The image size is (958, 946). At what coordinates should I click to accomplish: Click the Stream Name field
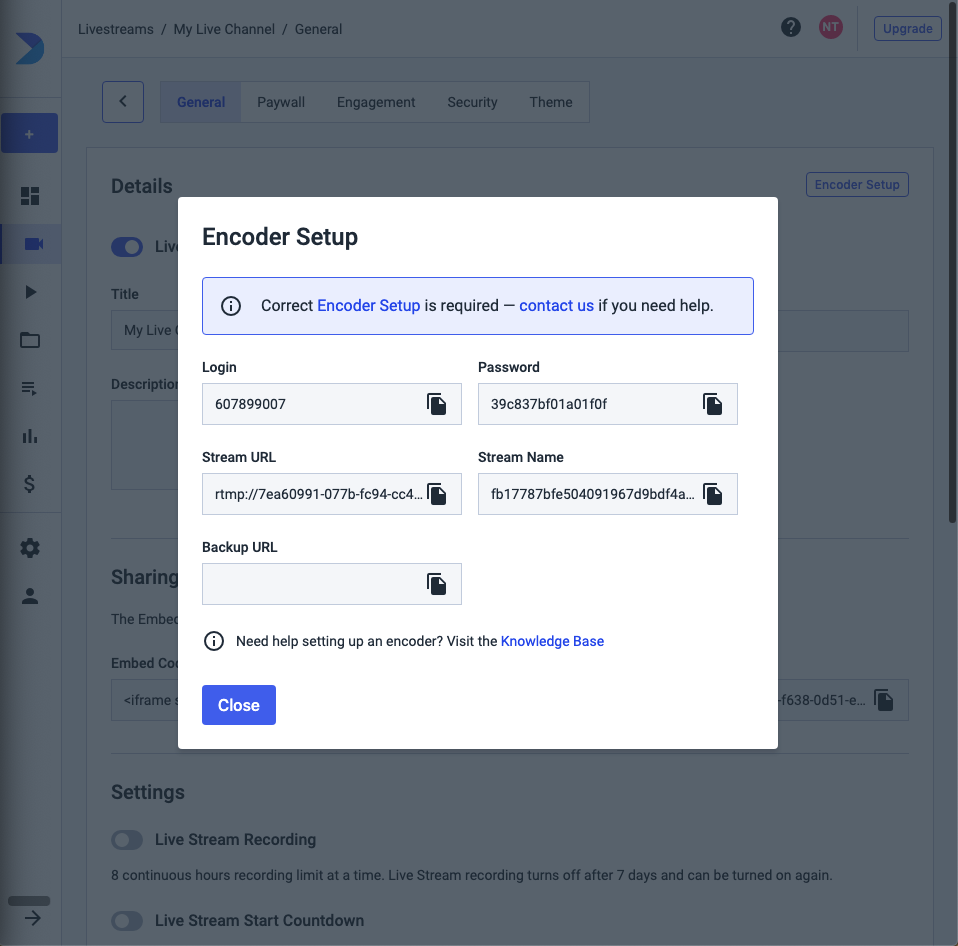[x=608, y=494]
